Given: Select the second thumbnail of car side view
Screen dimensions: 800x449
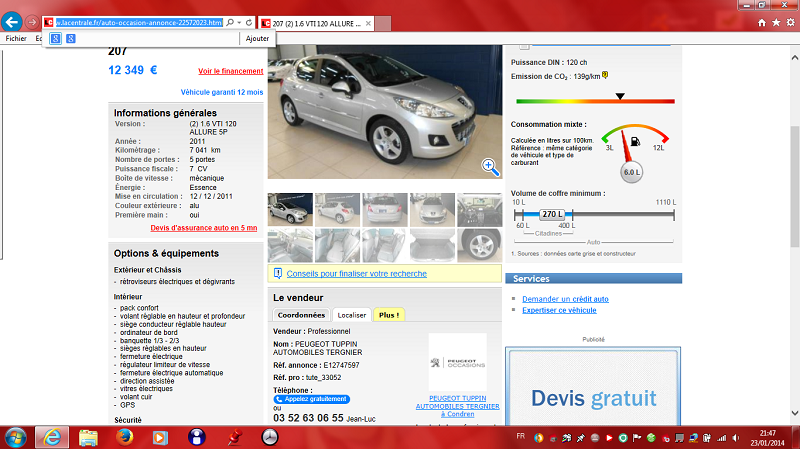Looking at the screenshot, I should [337, 209].
